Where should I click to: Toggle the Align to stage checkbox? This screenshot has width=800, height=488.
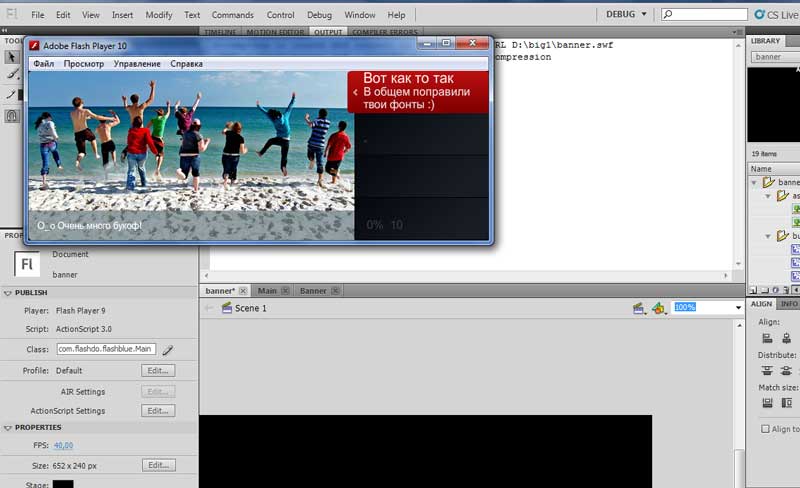765,429
